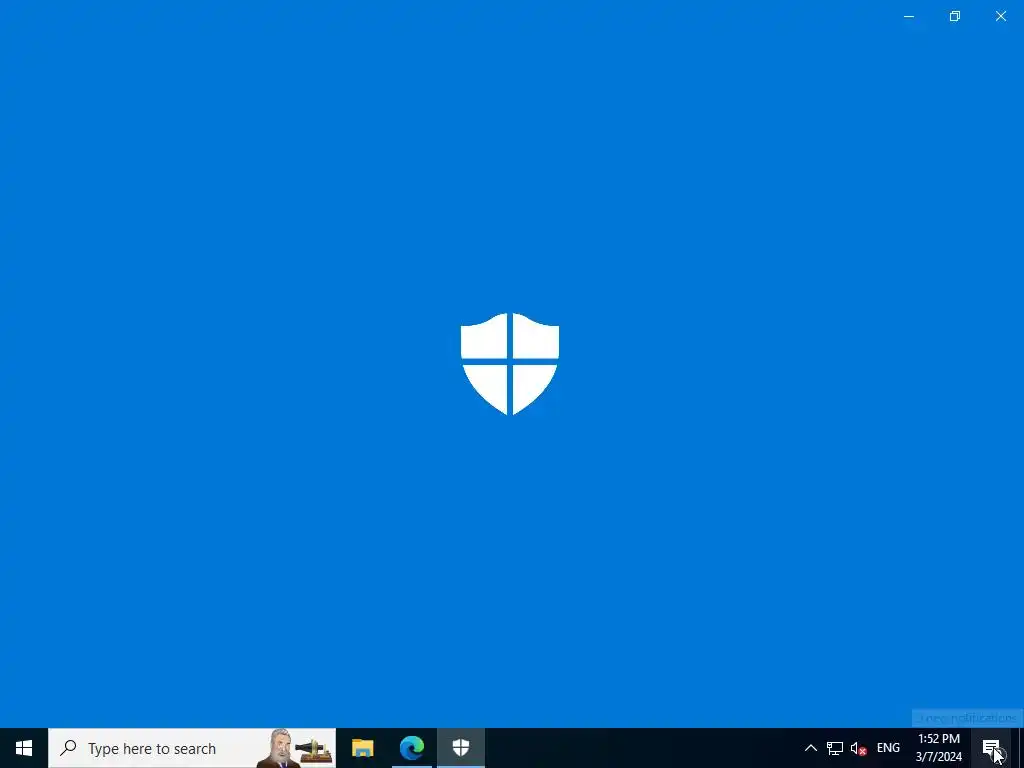1024x768 pixels.
Task: Minimize the Windows Security window
Action: (x=908, y=16)
